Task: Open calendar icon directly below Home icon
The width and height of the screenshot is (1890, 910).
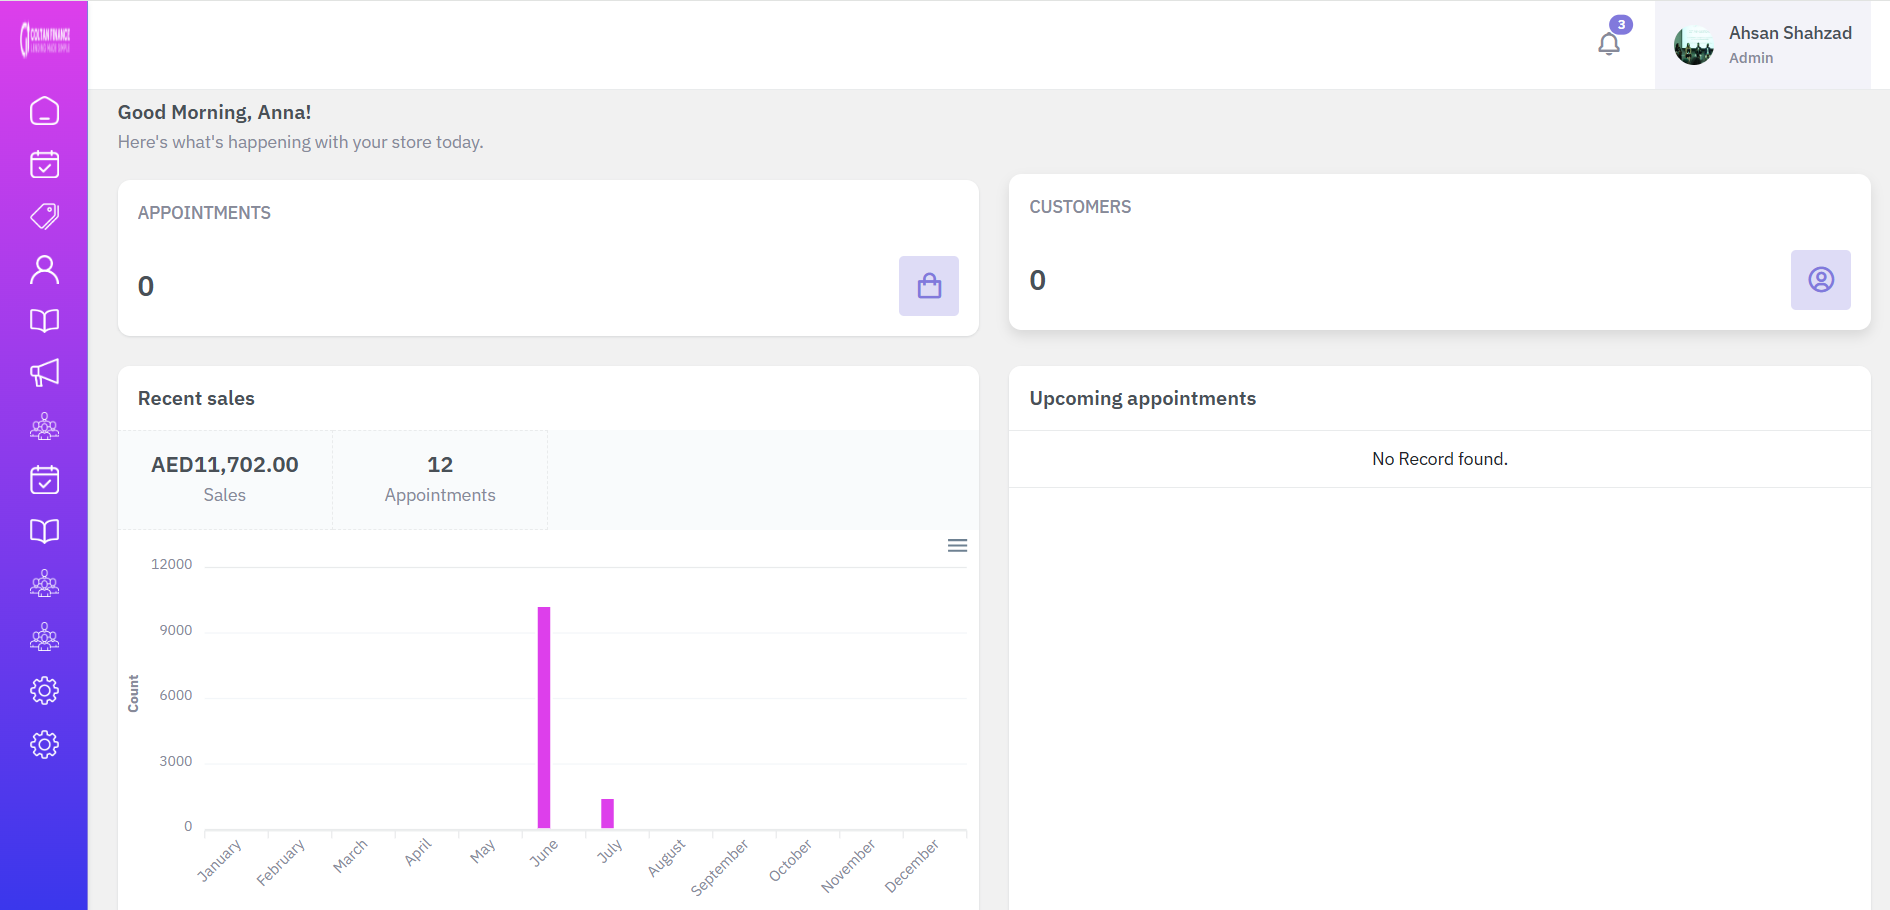Action: point(44,164)
